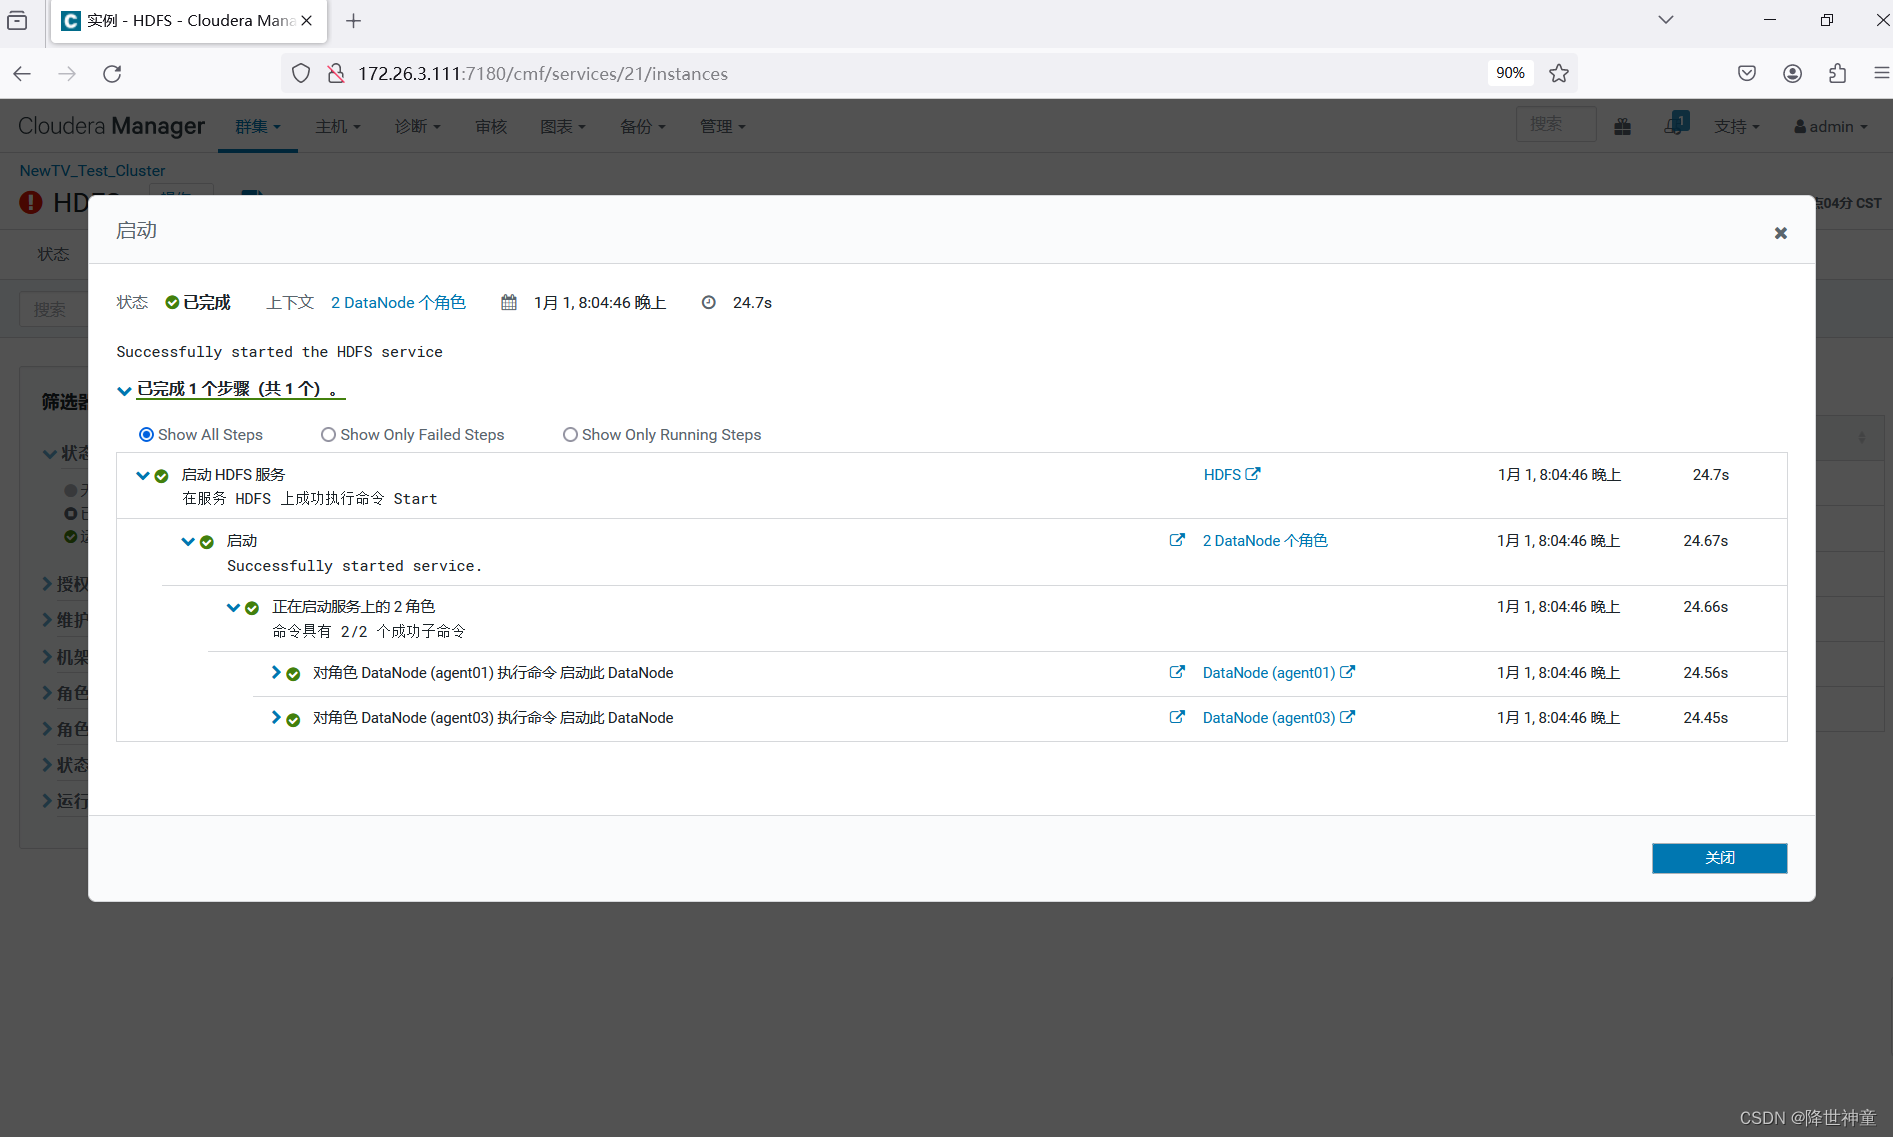
Task: Open running commands icon with badge 1
Action: point(1676,125)
